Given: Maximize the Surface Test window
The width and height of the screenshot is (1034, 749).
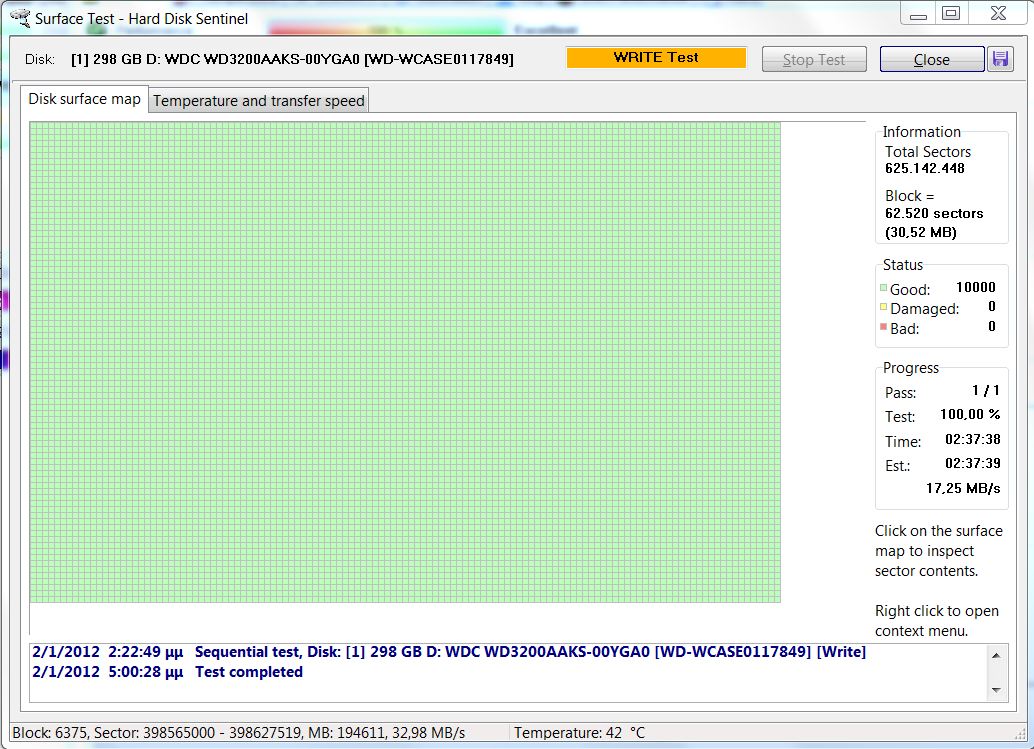Looking at the screenshot, I should (x=951, y=13).
